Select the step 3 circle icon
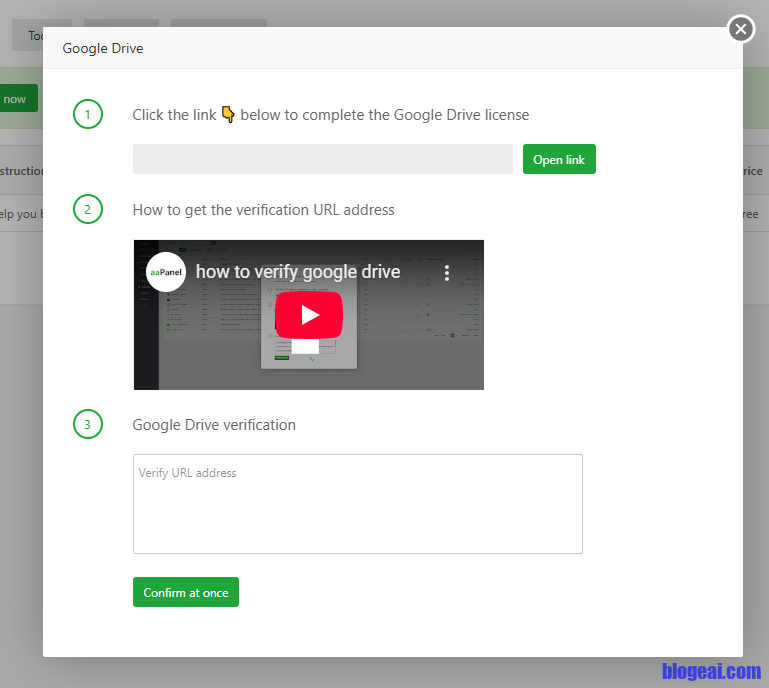Image resolution: width=769 pixels, height=688 pixels. 88,425
